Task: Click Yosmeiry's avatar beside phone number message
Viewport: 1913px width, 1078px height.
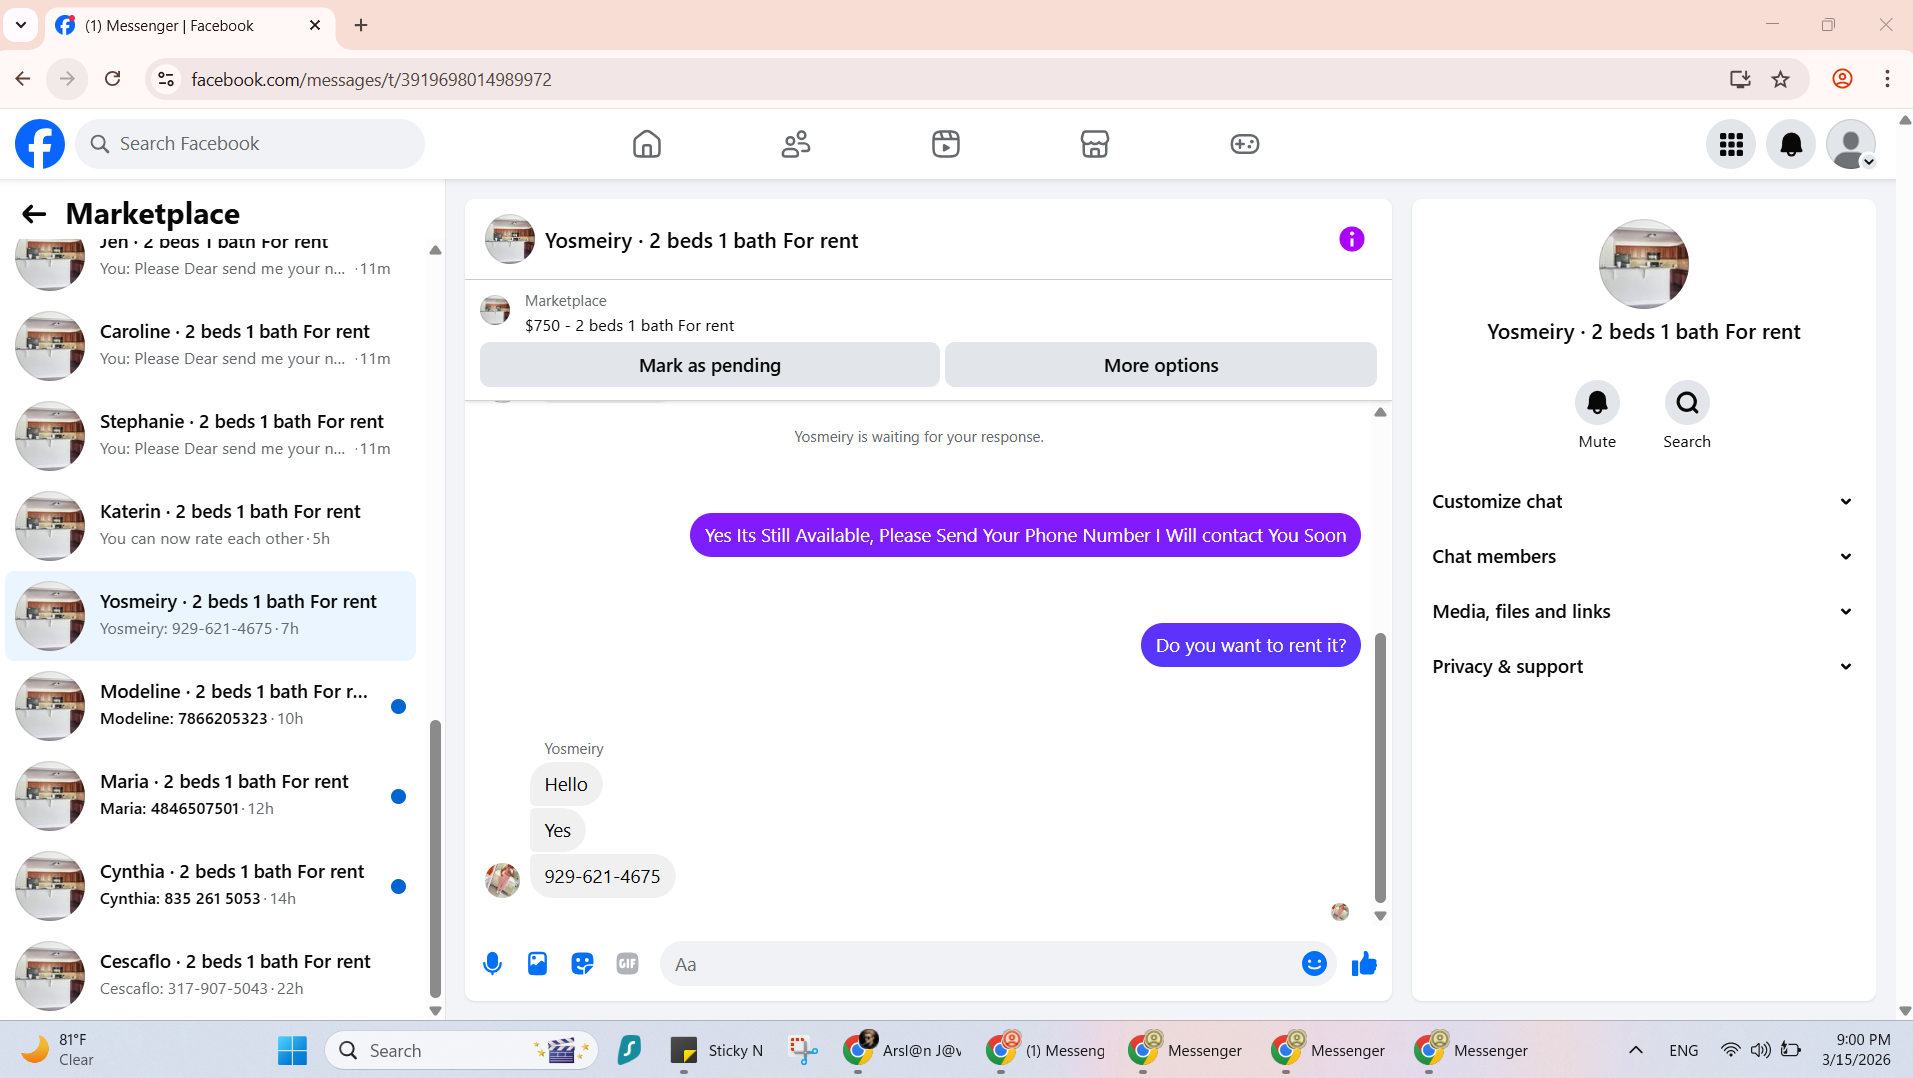Action: (502, 880)
